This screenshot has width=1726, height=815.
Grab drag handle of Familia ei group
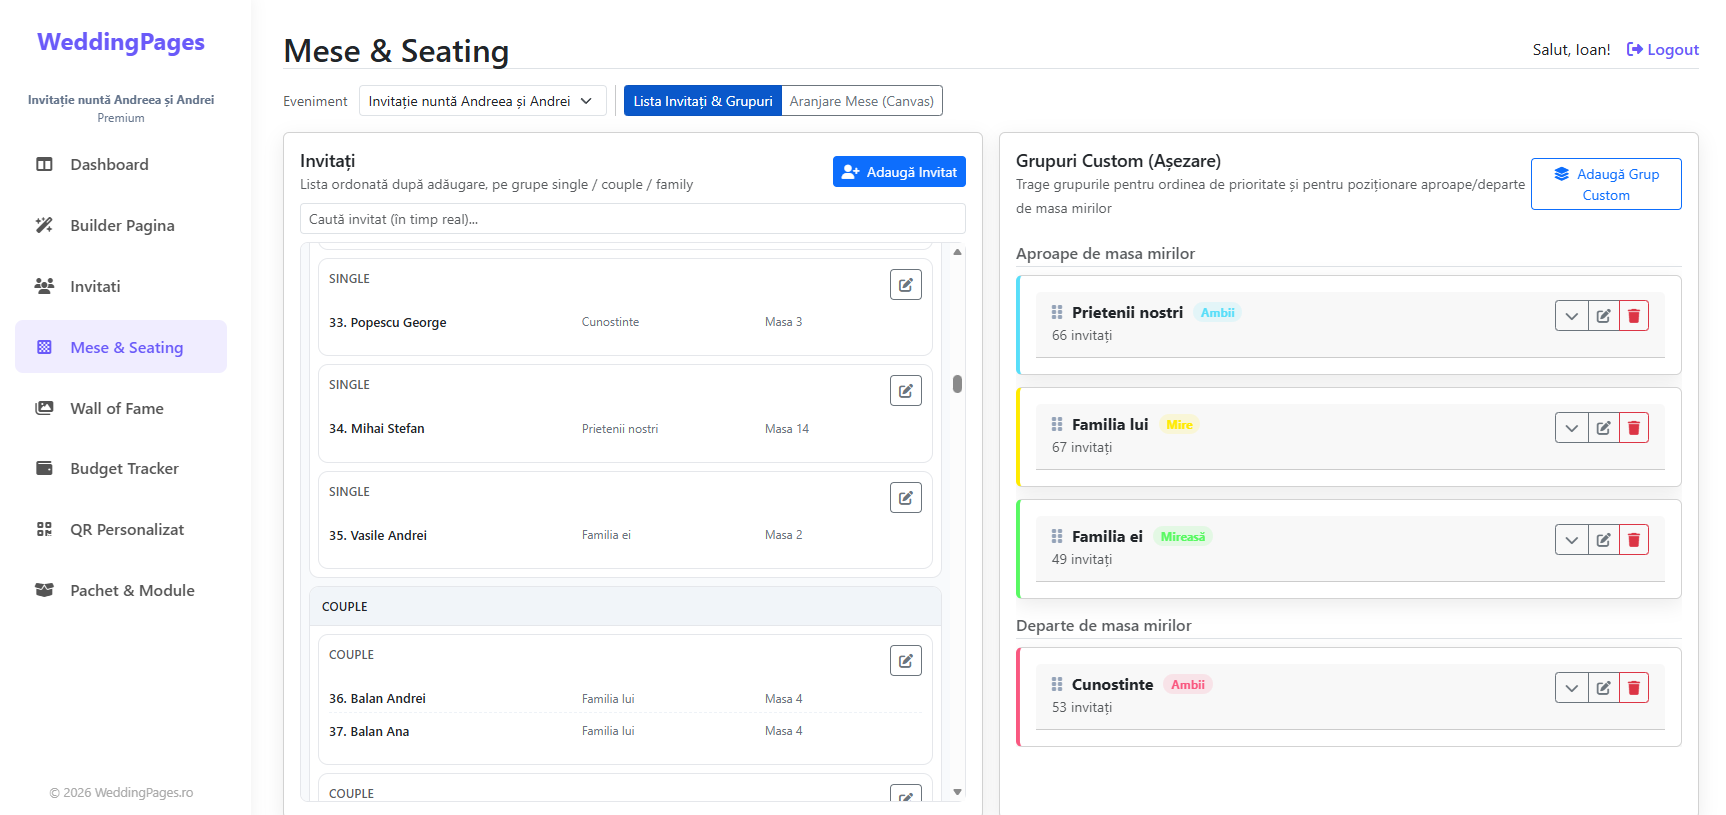pos(1057,537)
